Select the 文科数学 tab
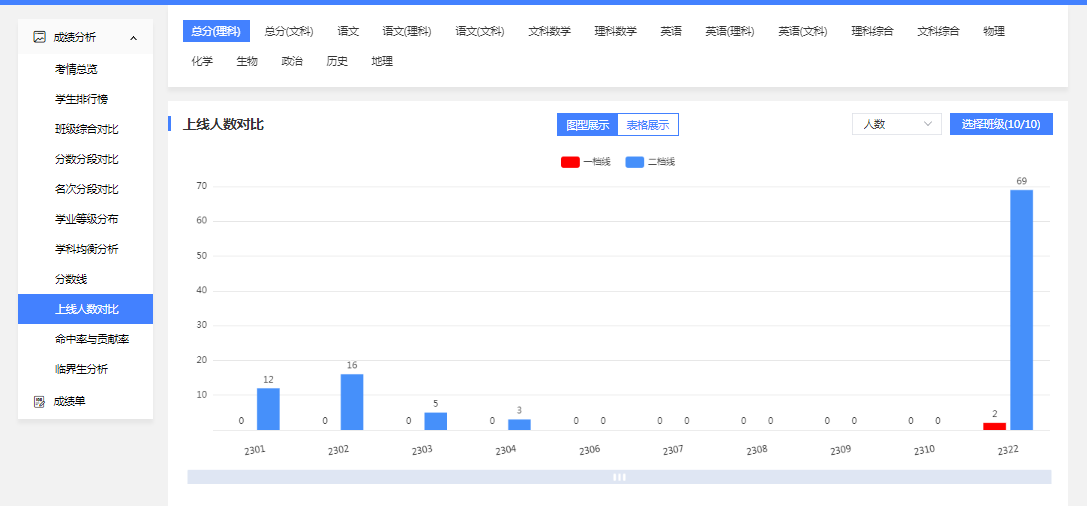This screenshot has height=506, width=1087. coord(549,31)
